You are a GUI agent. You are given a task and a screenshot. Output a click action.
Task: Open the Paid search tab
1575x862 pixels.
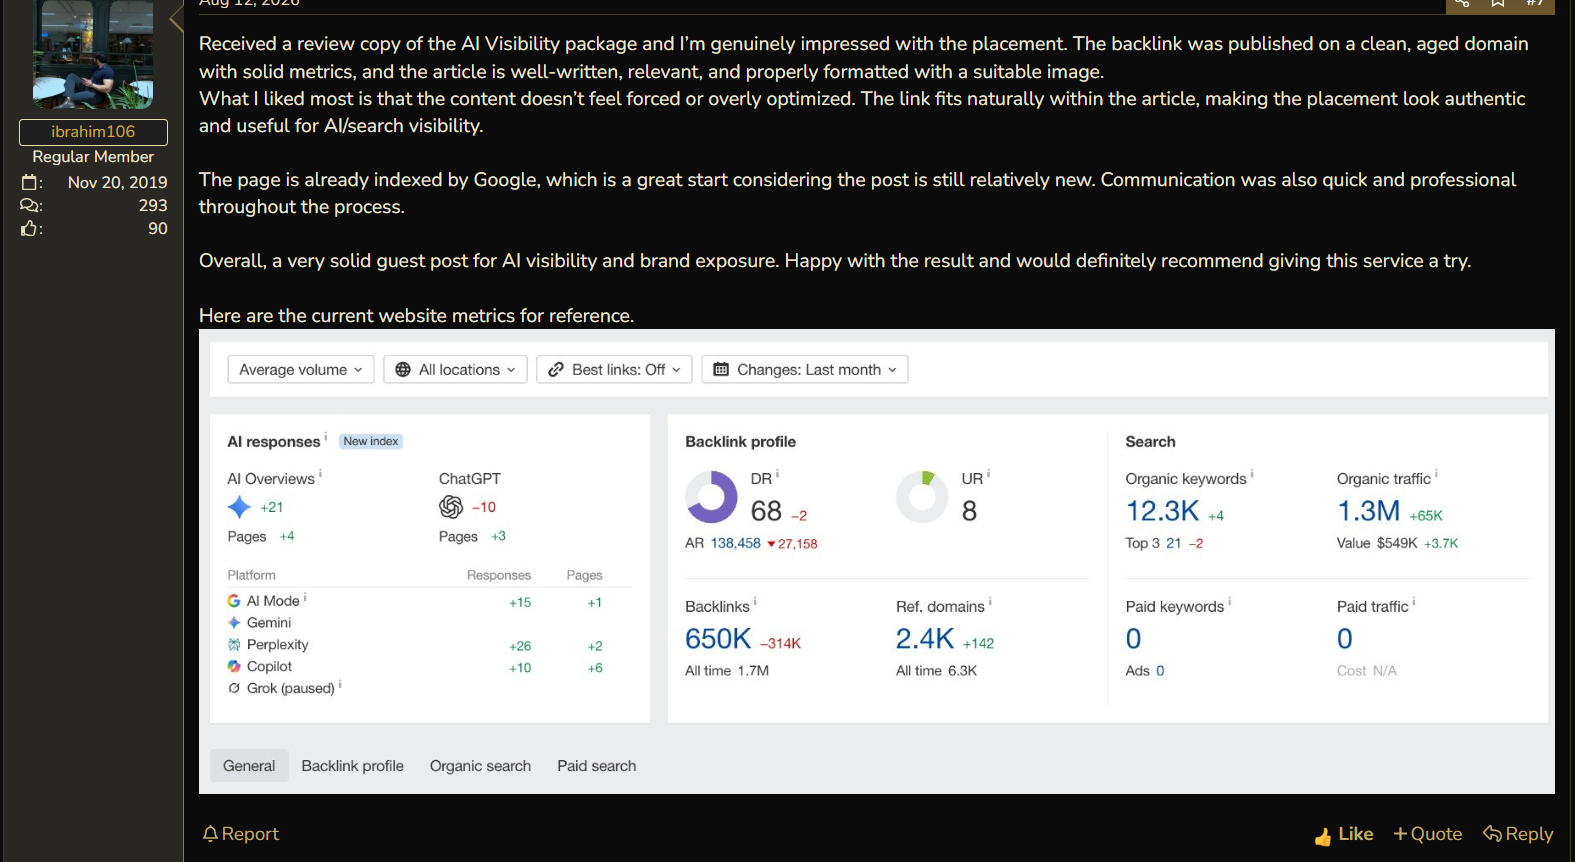(597, 766)
